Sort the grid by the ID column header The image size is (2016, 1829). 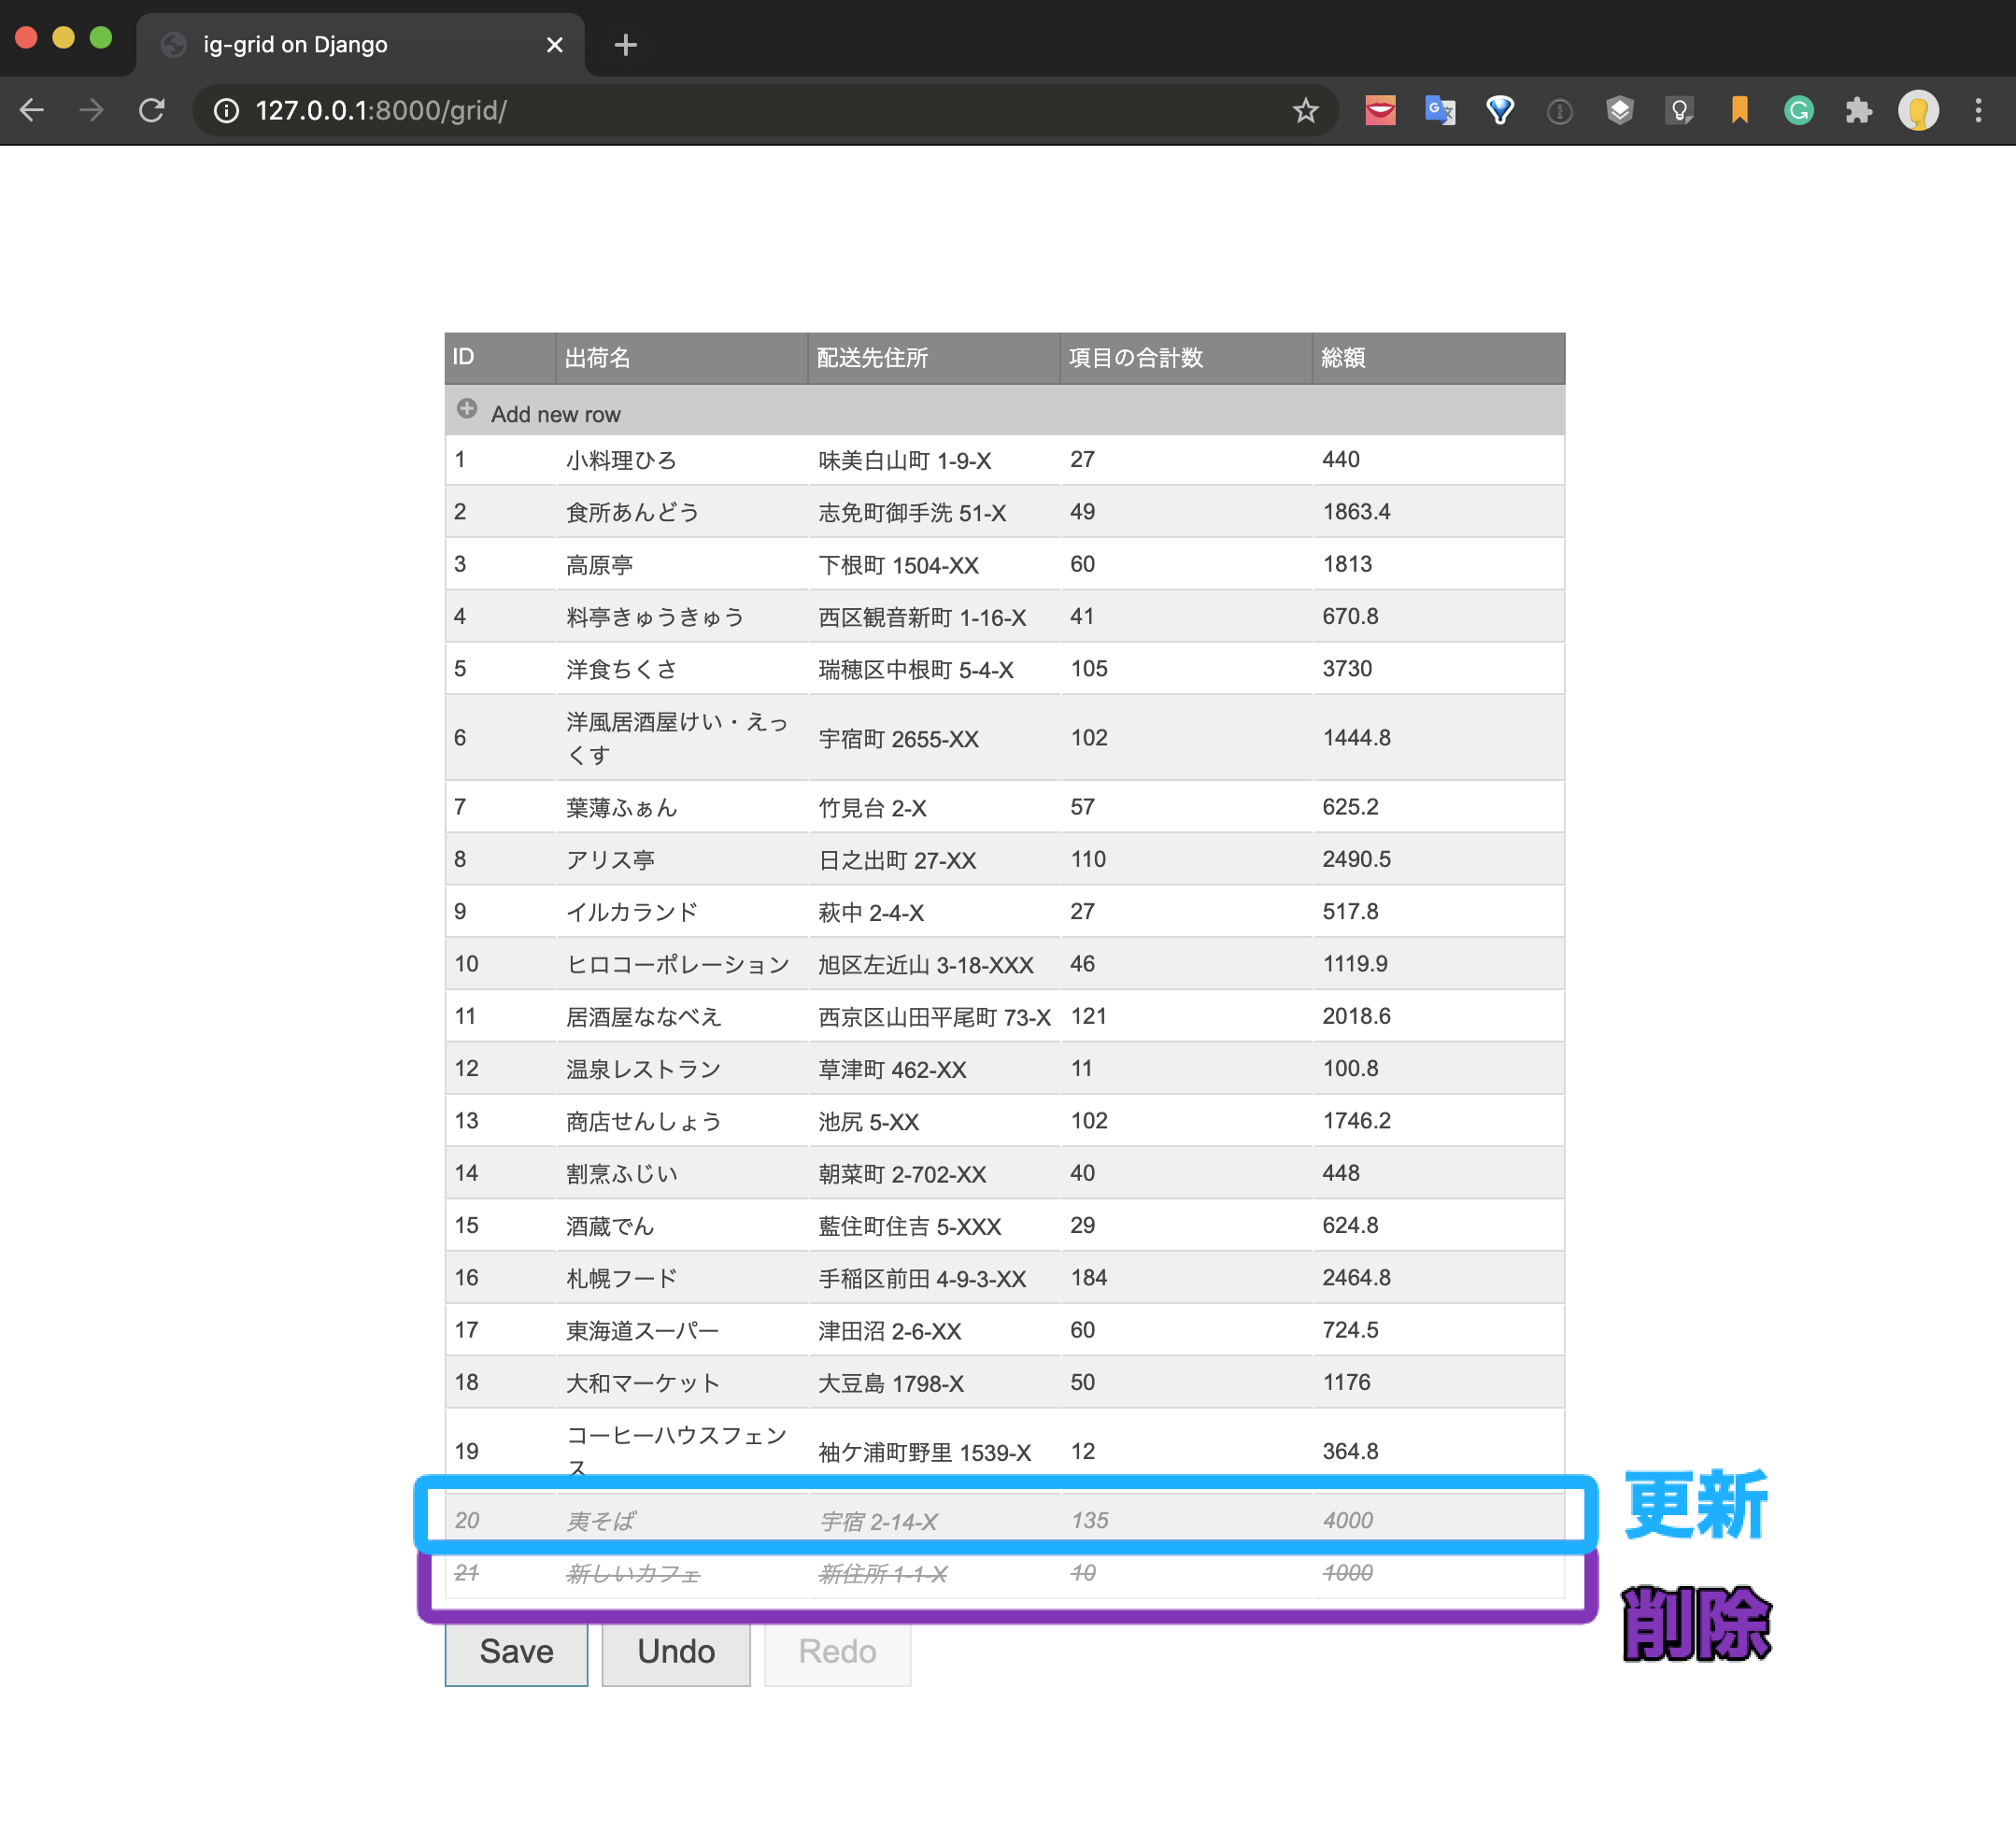coord(497,358)
